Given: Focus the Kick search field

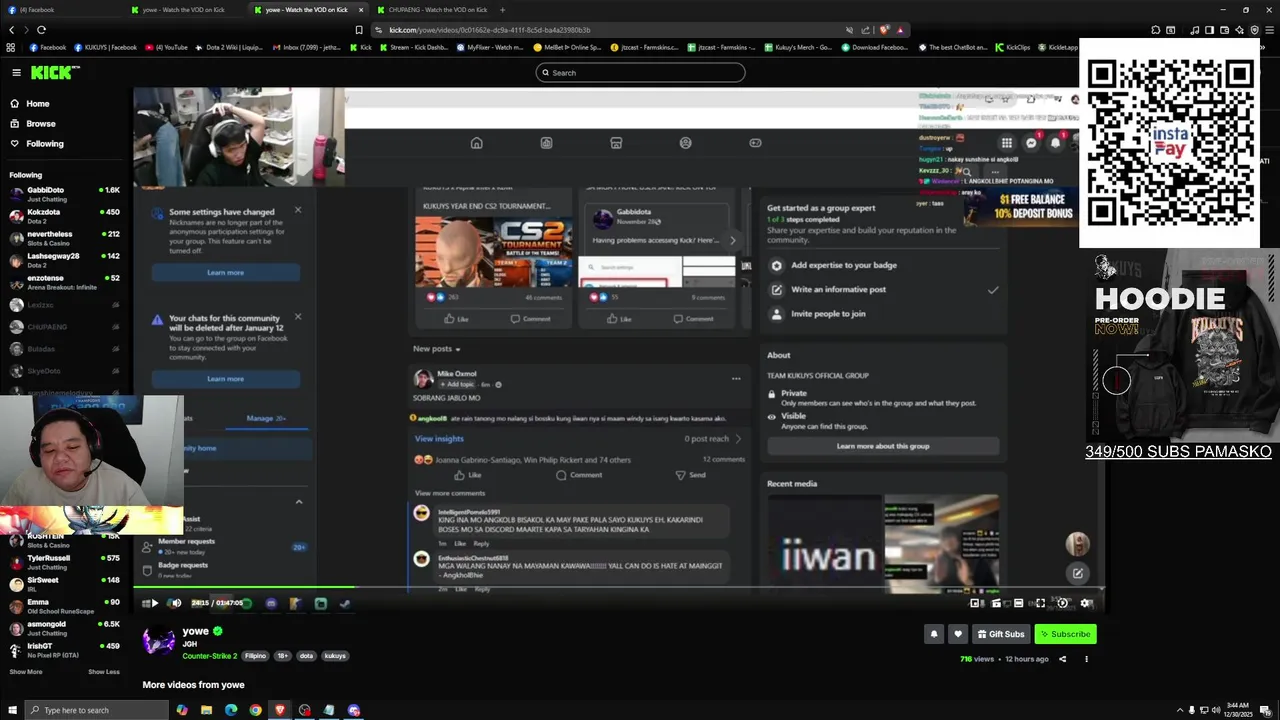Looking at the screenshot, I should [x=641, y=72].
